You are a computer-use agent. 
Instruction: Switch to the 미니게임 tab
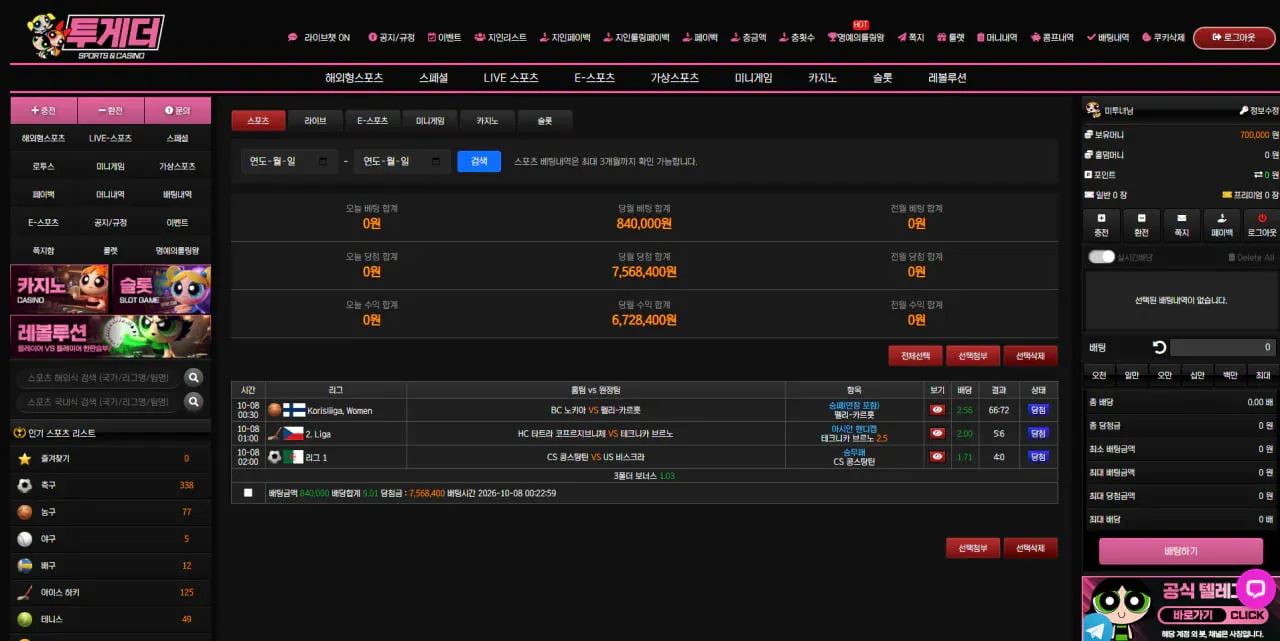(x=430, y=120)
